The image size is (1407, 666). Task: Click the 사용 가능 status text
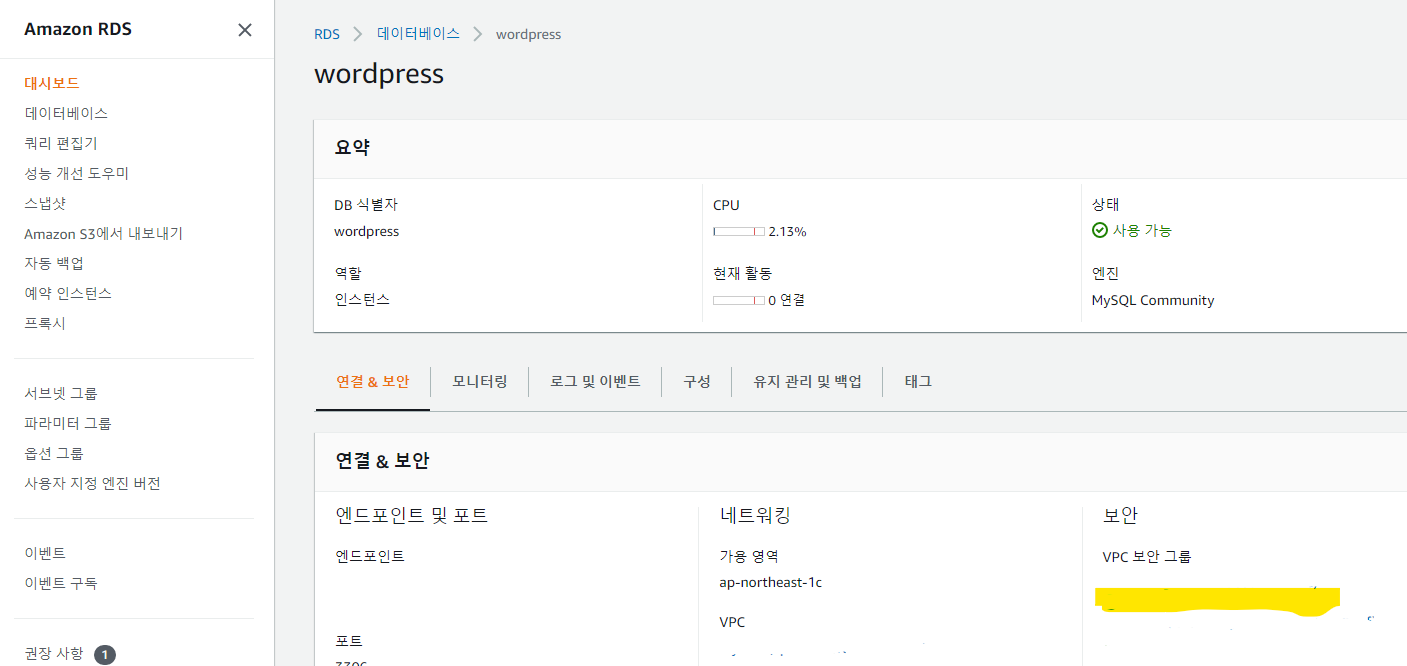pyautogui.click(x=1142, y=230)
